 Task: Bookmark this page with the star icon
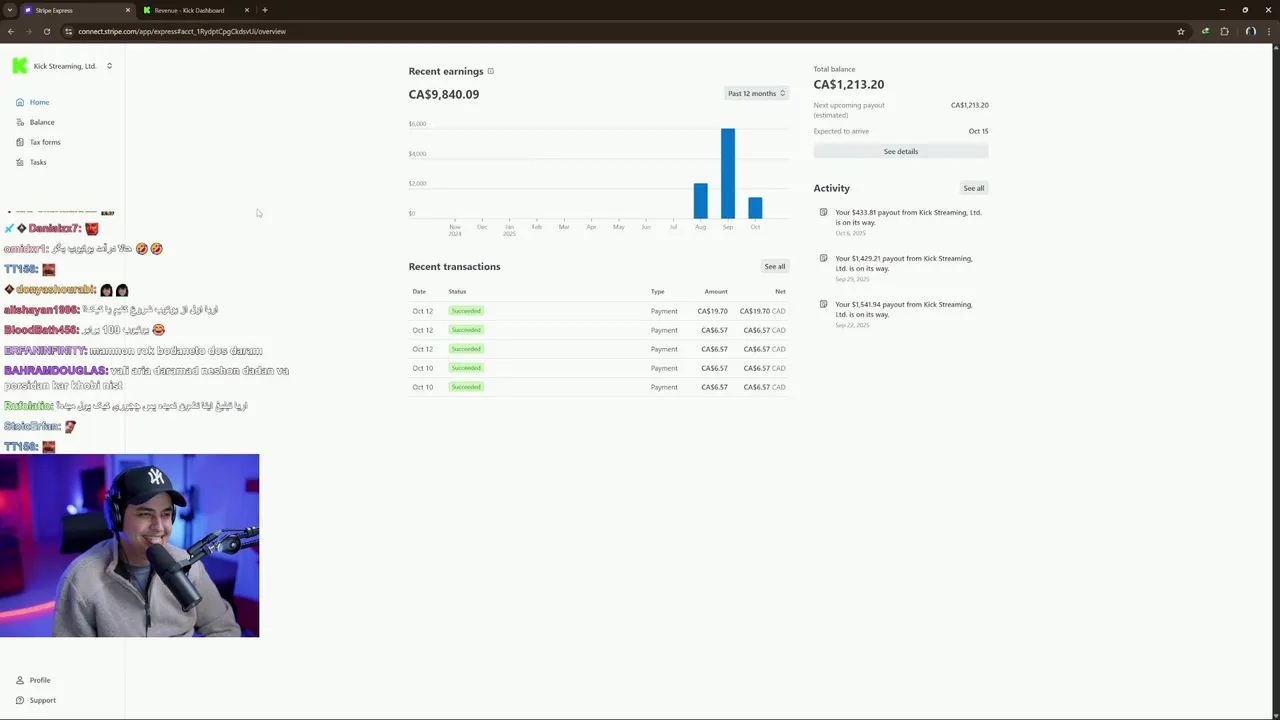[x=1181, y=31]
